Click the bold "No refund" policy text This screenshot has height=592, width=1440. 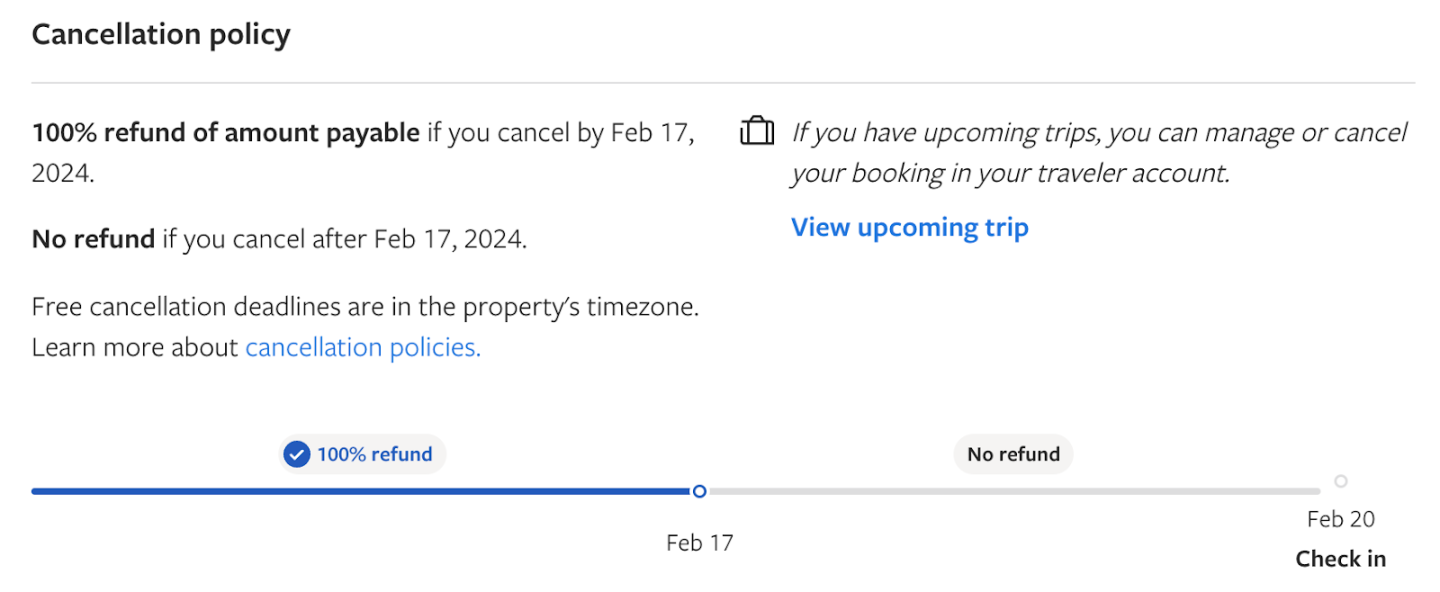(x=93, y=239)
